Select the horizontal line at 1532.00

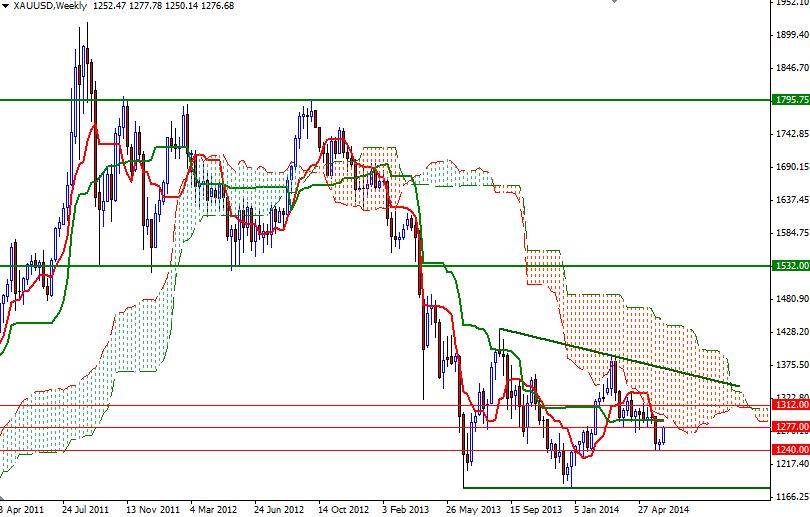pyautogui.click(x=385, y=266)
